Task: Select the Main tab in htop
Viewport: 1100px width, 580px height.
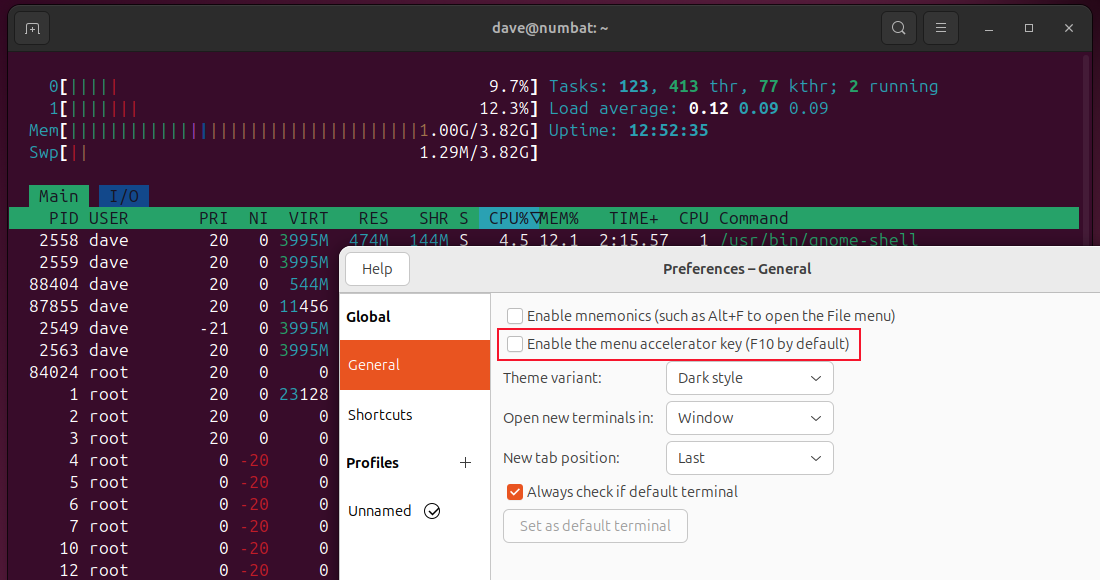Action: [x=58, y=196]
